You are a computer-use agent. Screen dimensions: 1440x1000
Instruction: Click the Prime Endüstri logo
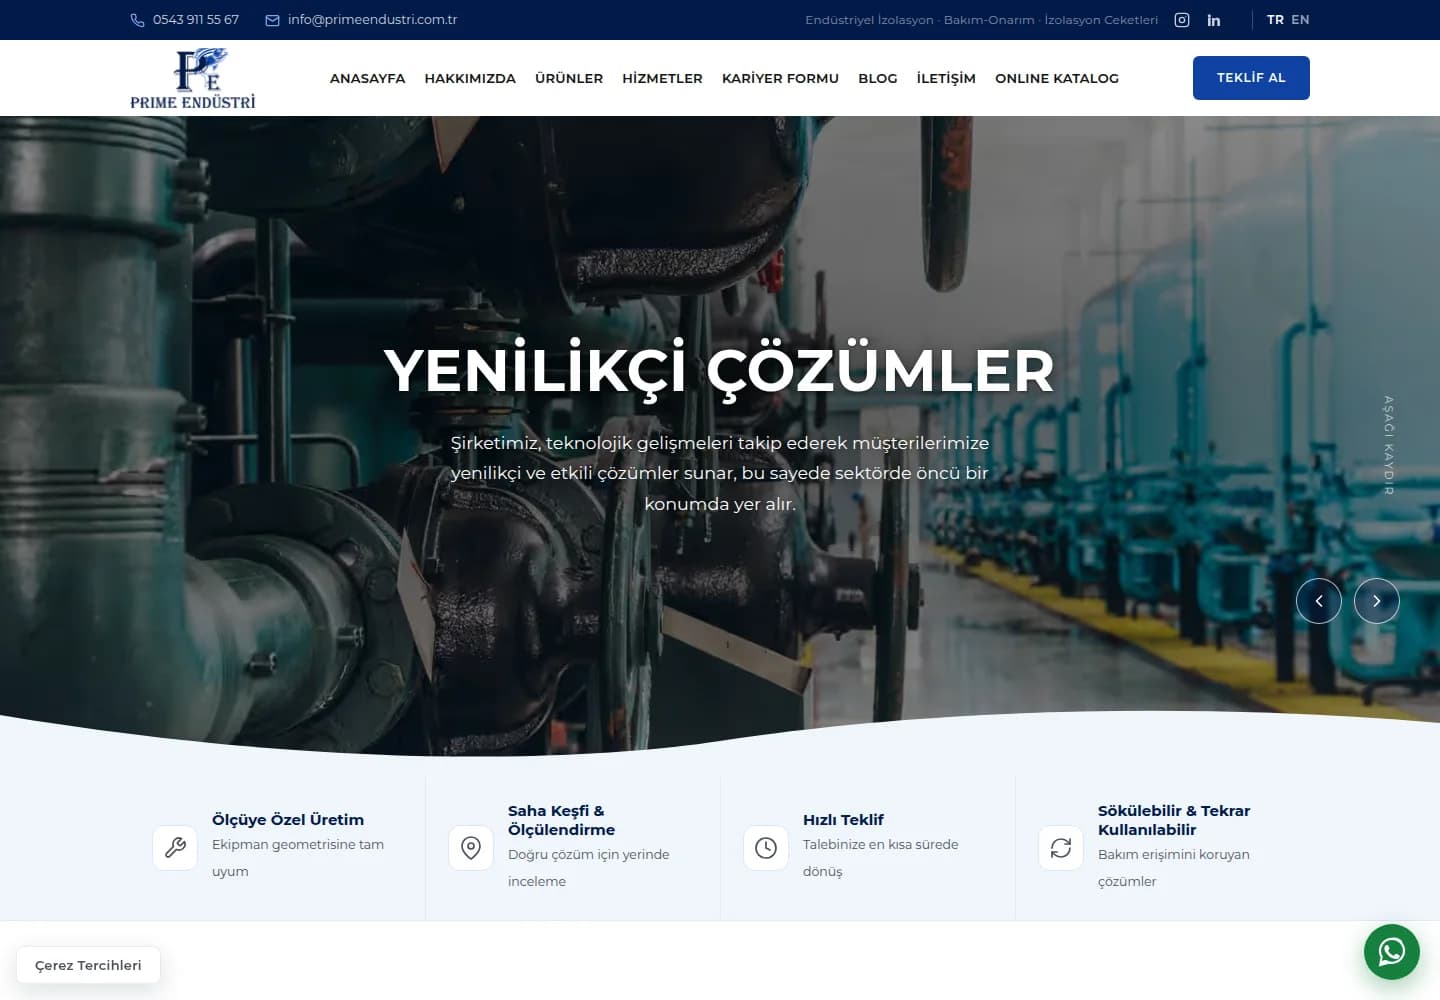tap(193, 78)
